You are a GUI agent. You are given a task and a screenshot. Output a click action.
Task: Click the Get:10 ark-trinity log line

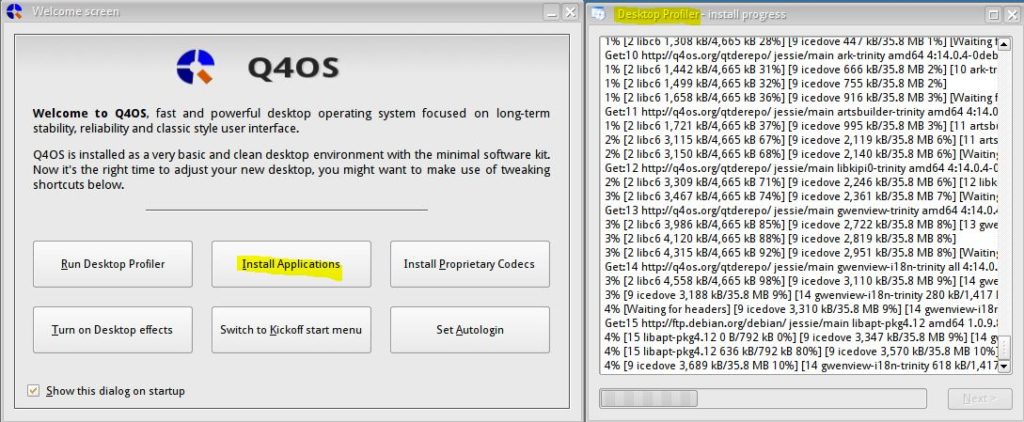point(801,54)
